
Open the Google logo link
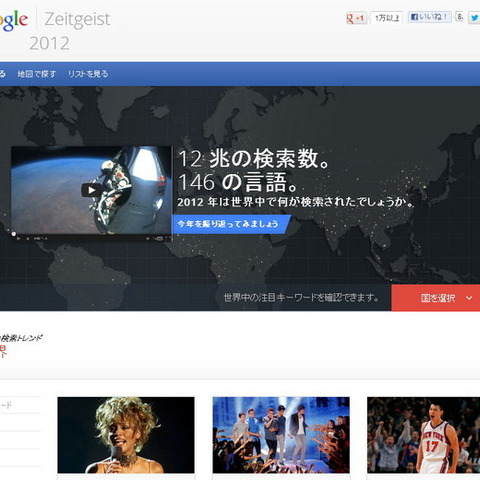pyautogui.click(x=14, y=20)
